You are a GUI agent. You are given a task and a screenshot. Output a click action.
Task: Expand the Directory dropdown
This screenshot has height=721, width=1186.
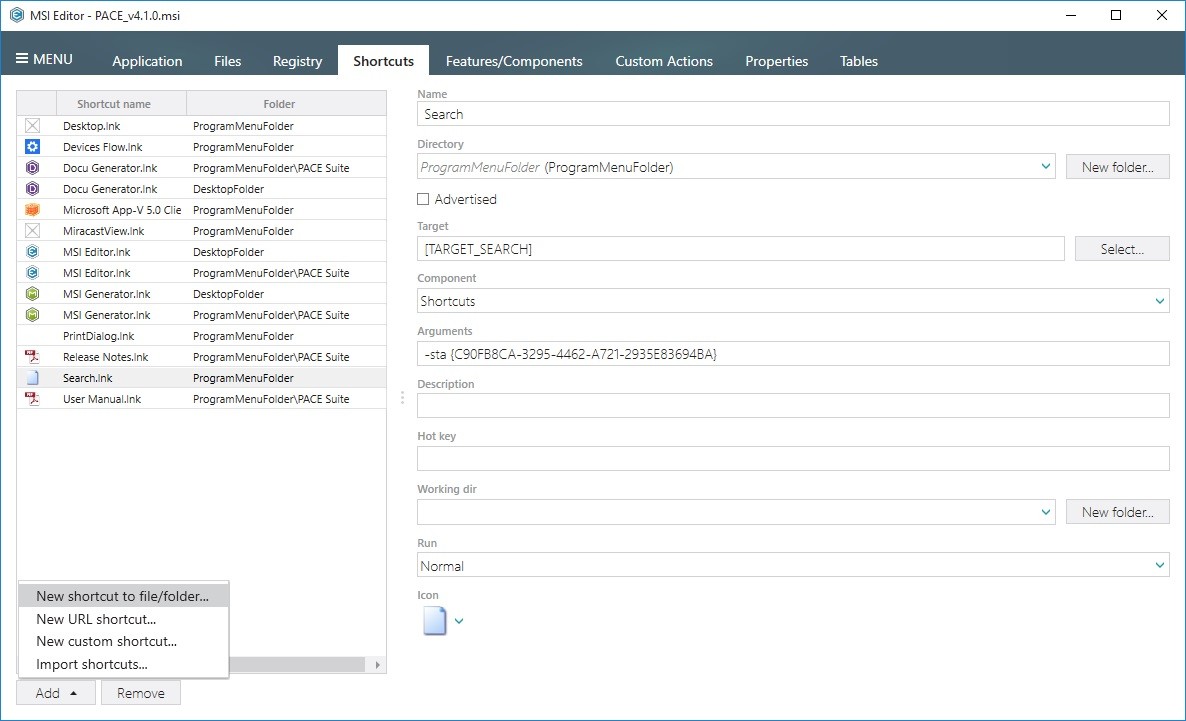tap(1046, 166)
